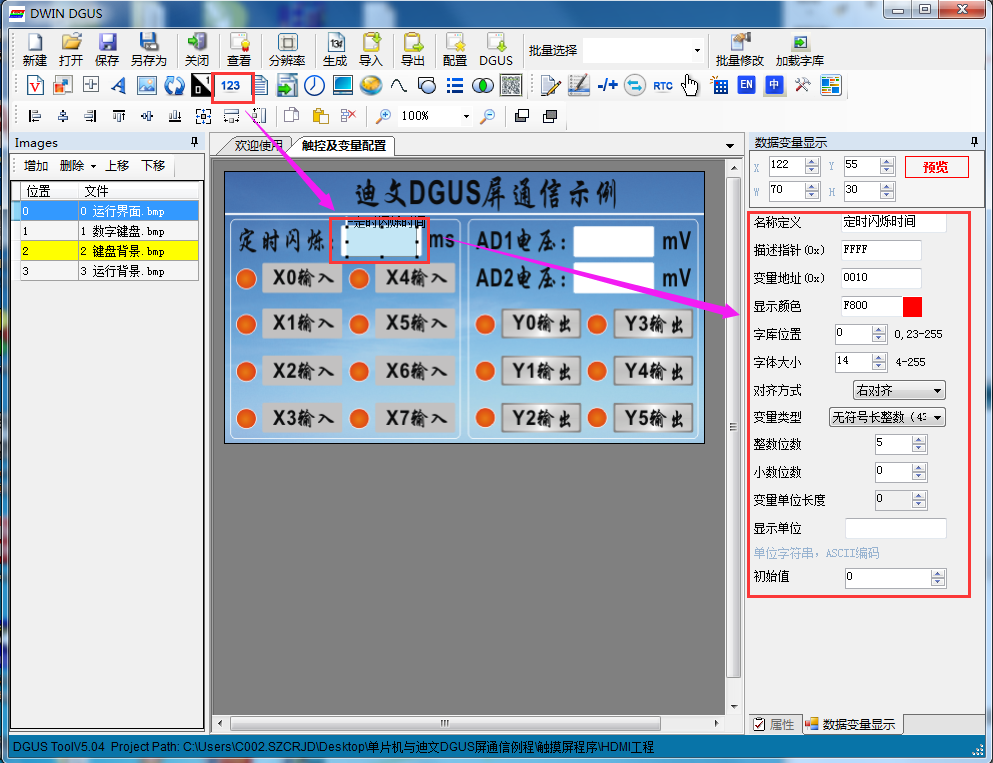This screenshot has height=763, width=993.
Task: Click the zoom in magnifier
Action: coord(383,116)
